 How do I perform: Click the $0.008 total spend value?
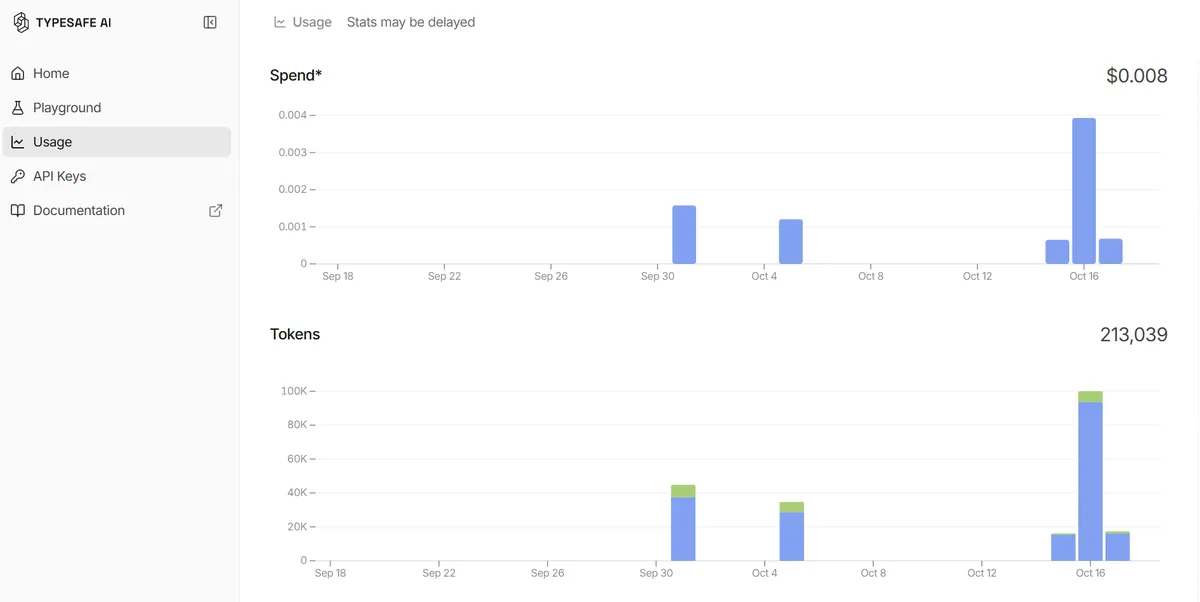[1137, 76]
